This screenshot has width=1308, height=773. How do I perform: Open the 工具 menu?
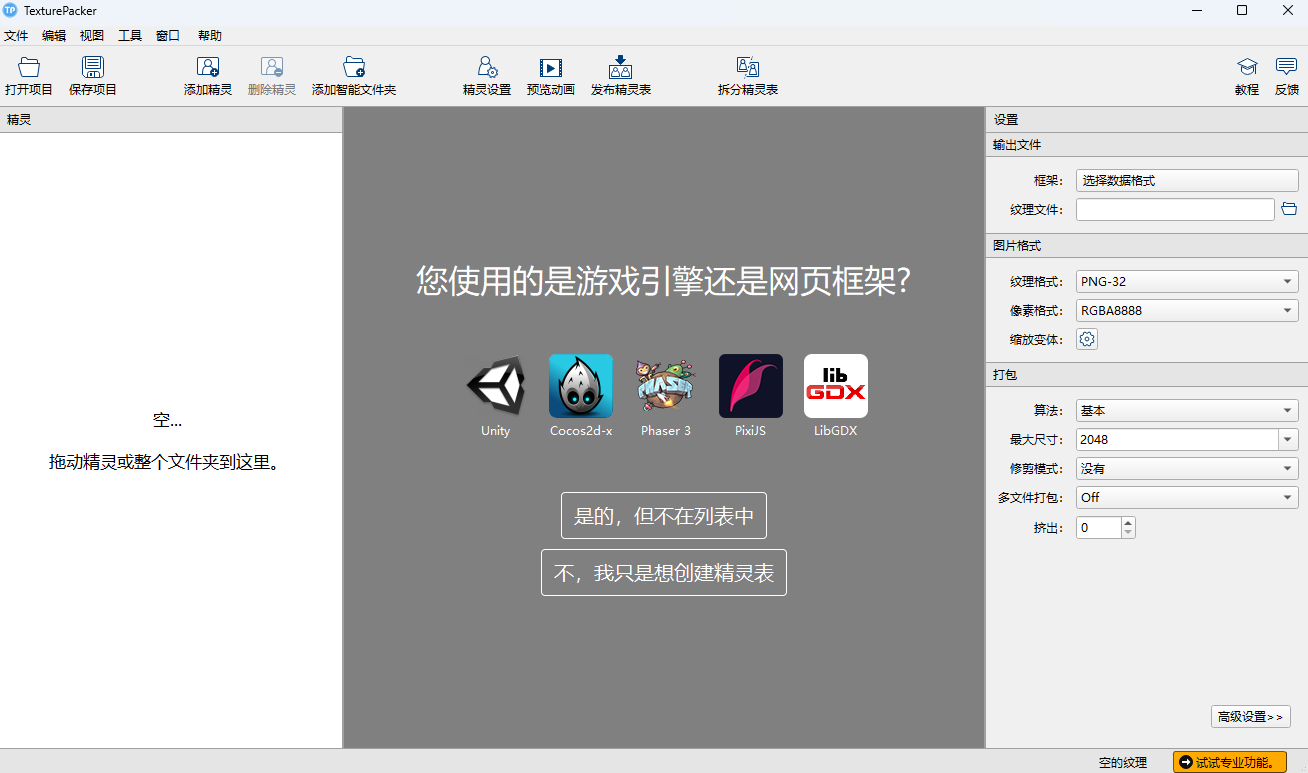[129, 35]
